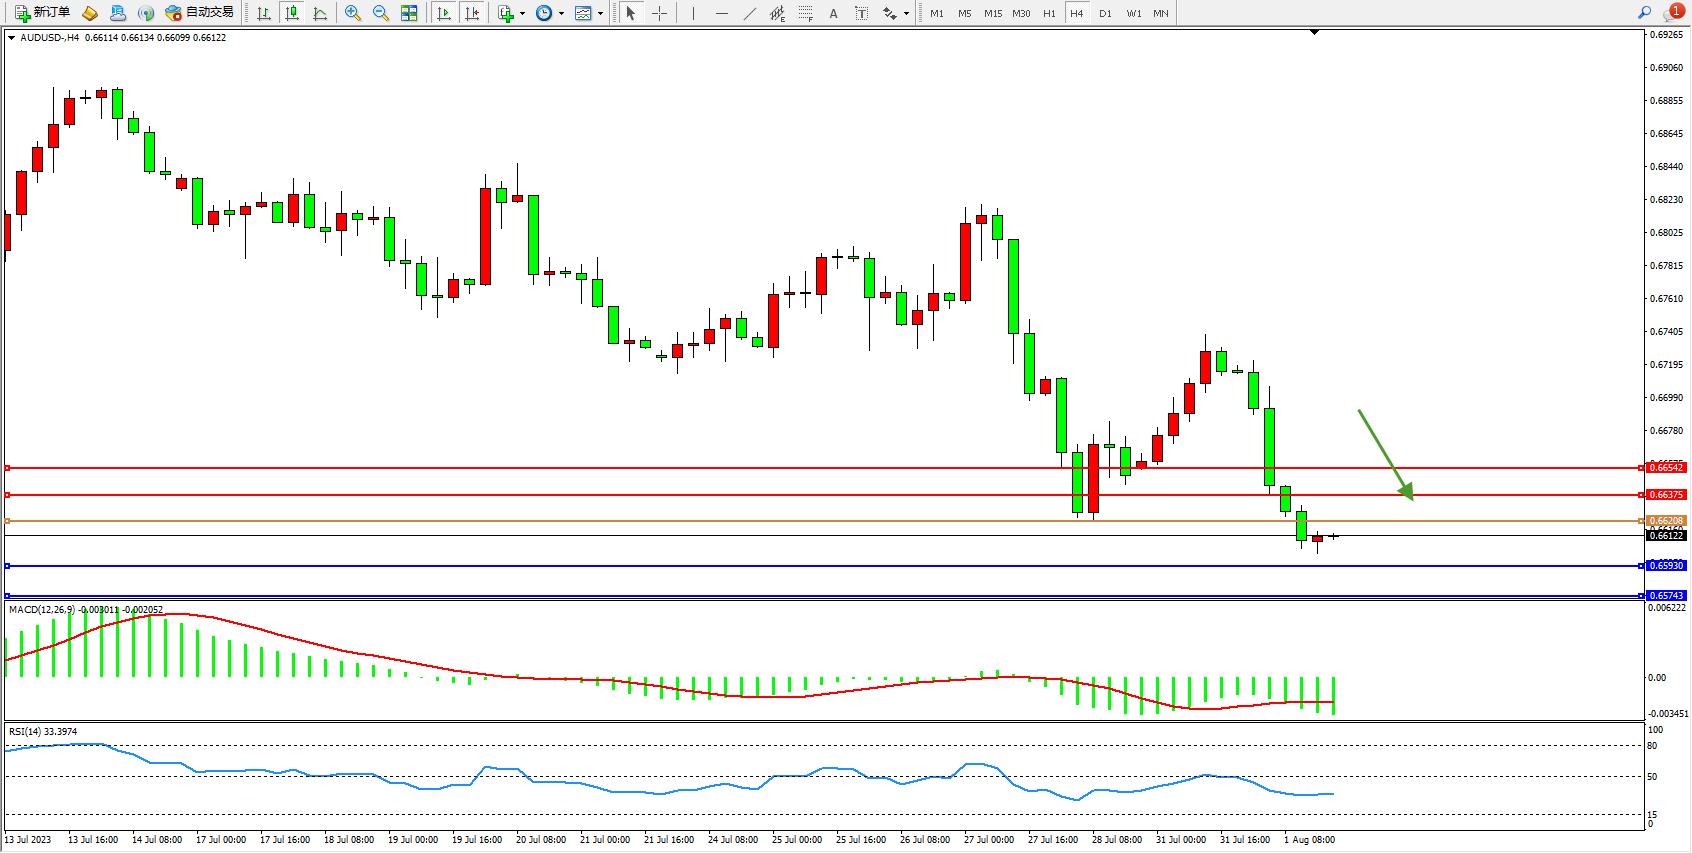The image size is (1692, 853).
Task: Click the 0.66542 red price level label
Action: pos(1665,468)
